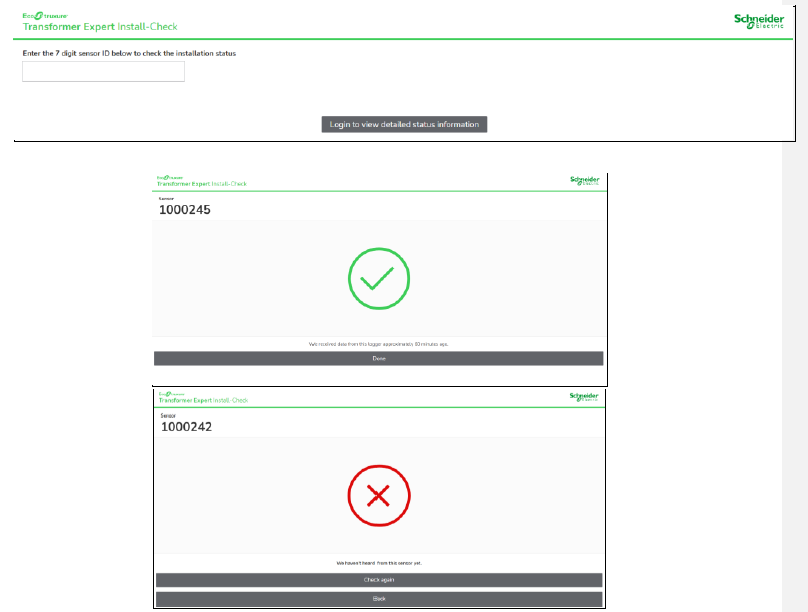This screenshot has height=612, width=808.
Task: Click the Schneider Electric logo in the top header
Action: 759,21
